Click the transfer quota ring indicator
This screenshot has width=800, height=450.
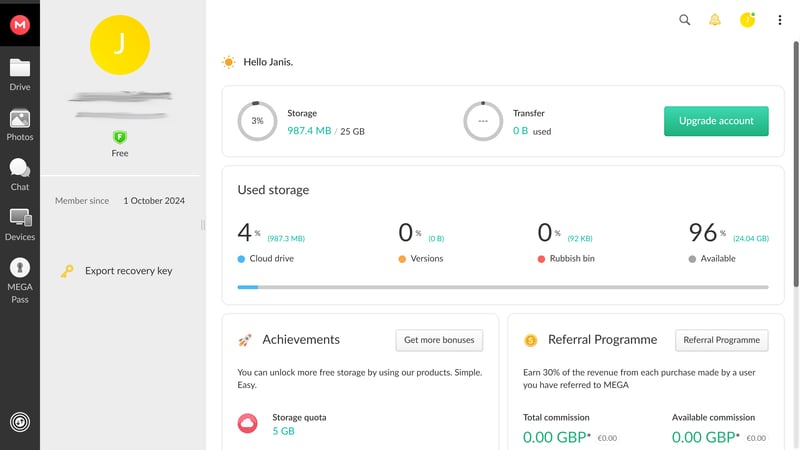click(x=483, y=121)
